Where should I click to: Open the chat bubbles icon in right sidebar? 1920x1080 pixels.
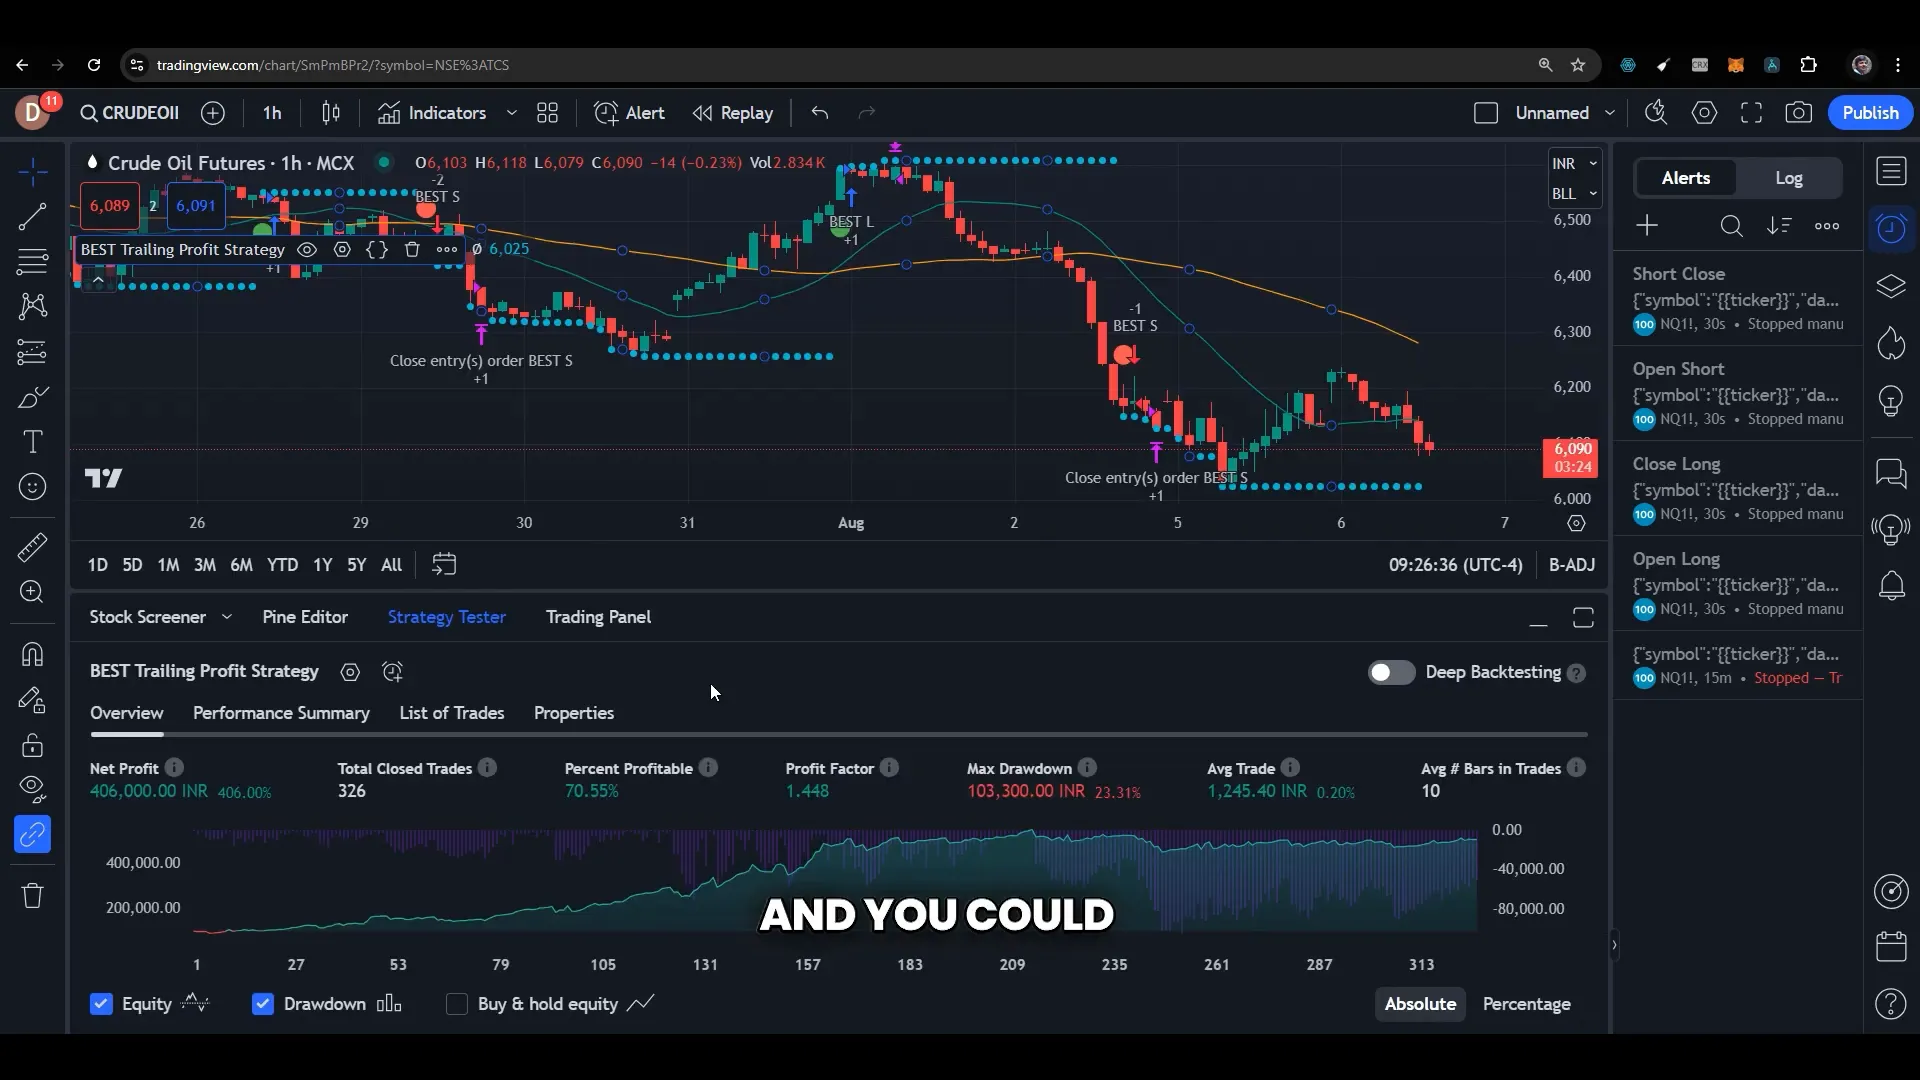[x=1891, y=472]
